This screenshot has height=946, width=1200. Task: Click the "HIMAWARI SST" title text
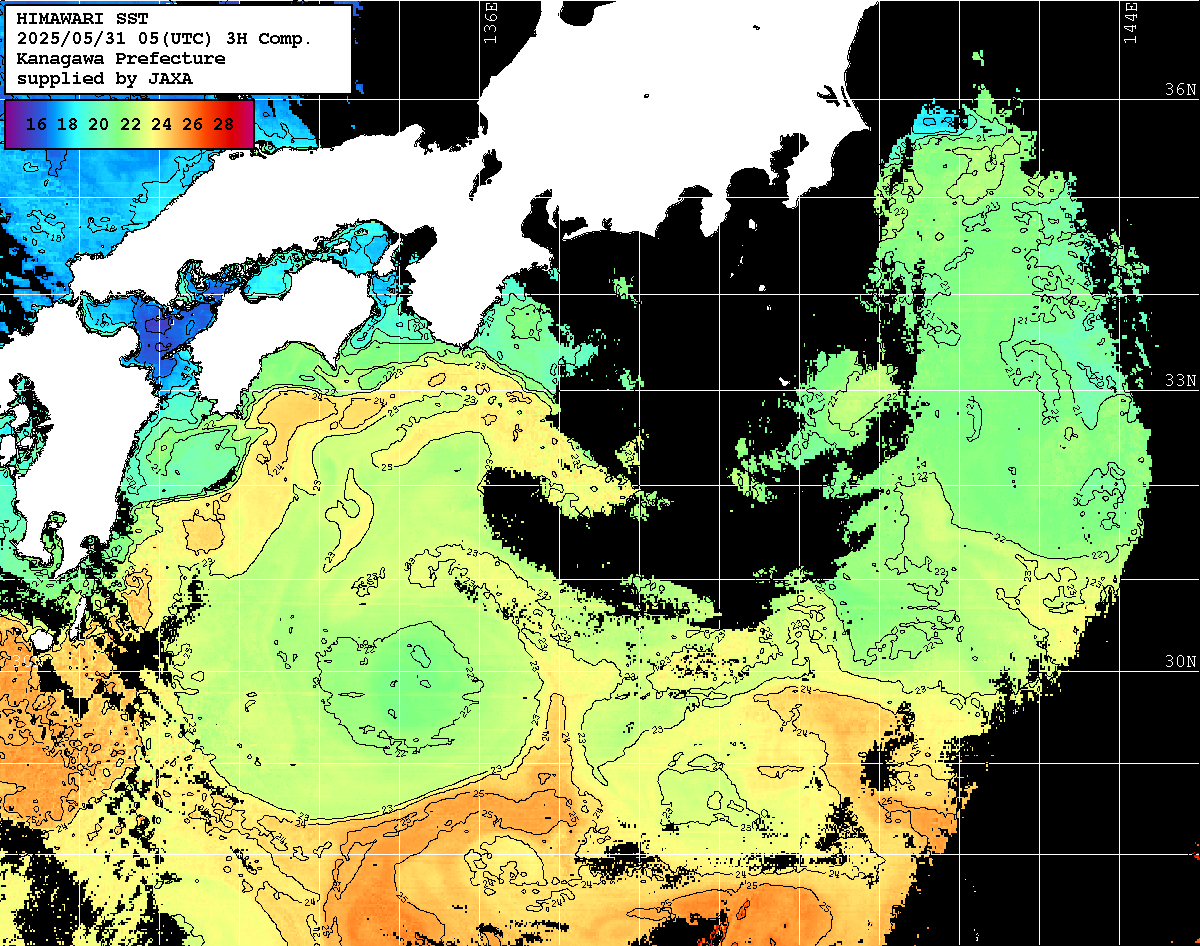[82, 19]
